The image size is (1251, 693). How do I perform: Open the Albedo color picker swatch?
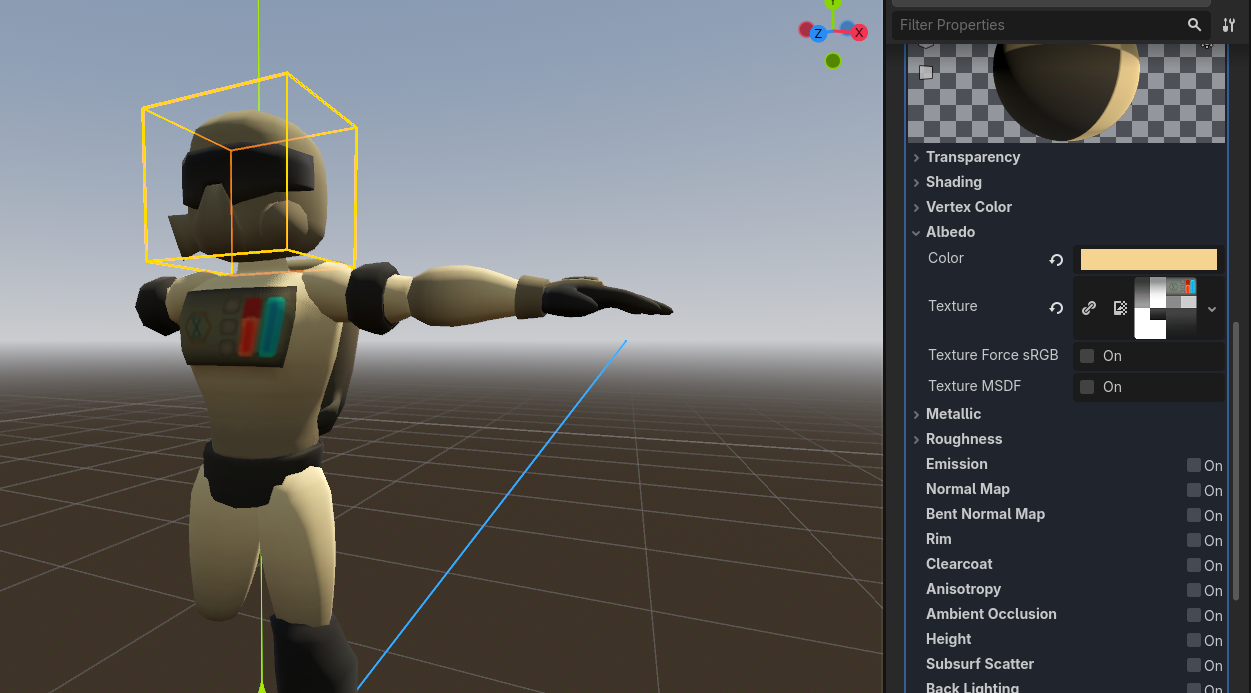tap(1149, 260)
